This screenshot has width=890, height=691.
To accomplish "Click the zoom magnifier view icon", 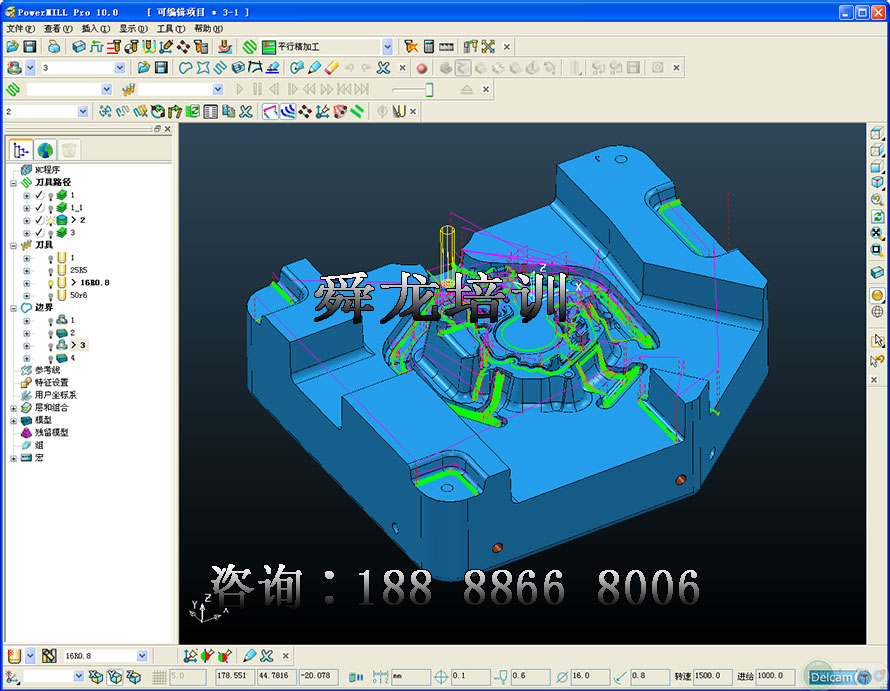I will [878, 200].
